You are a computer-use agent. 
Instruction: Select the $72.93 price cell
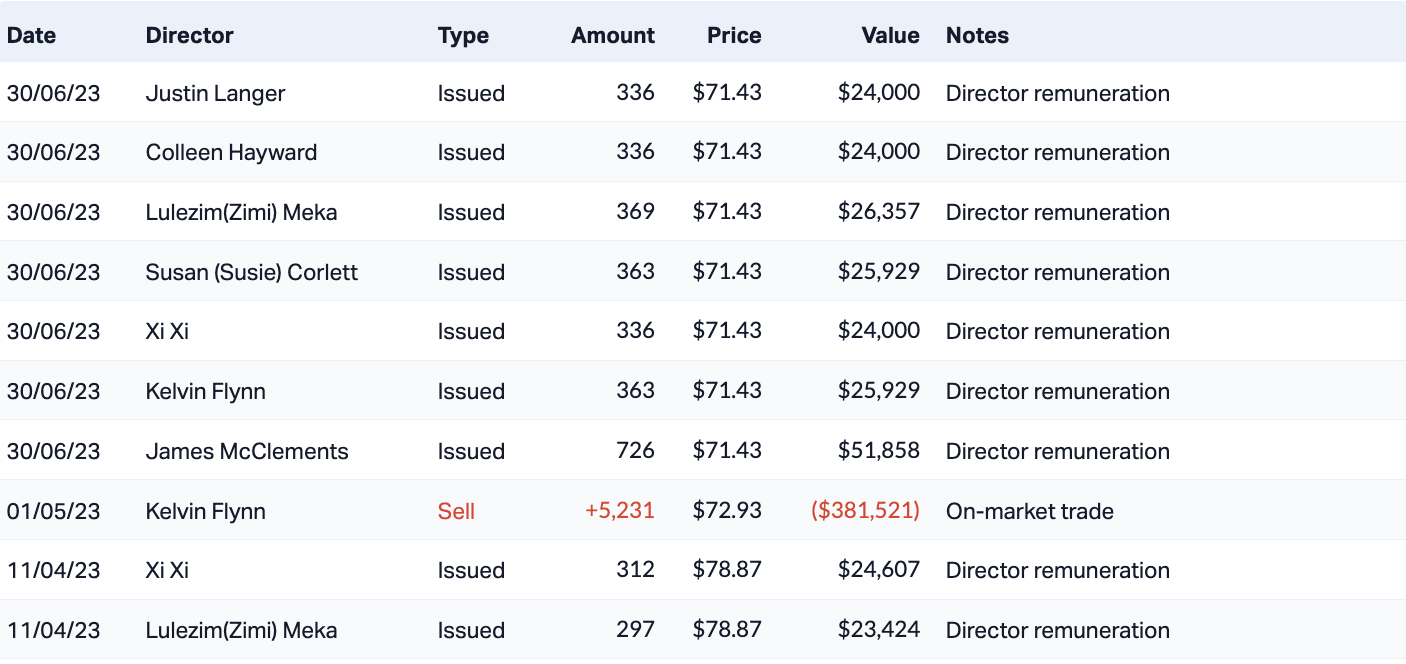pyautogui.click(x=727, y=511)
